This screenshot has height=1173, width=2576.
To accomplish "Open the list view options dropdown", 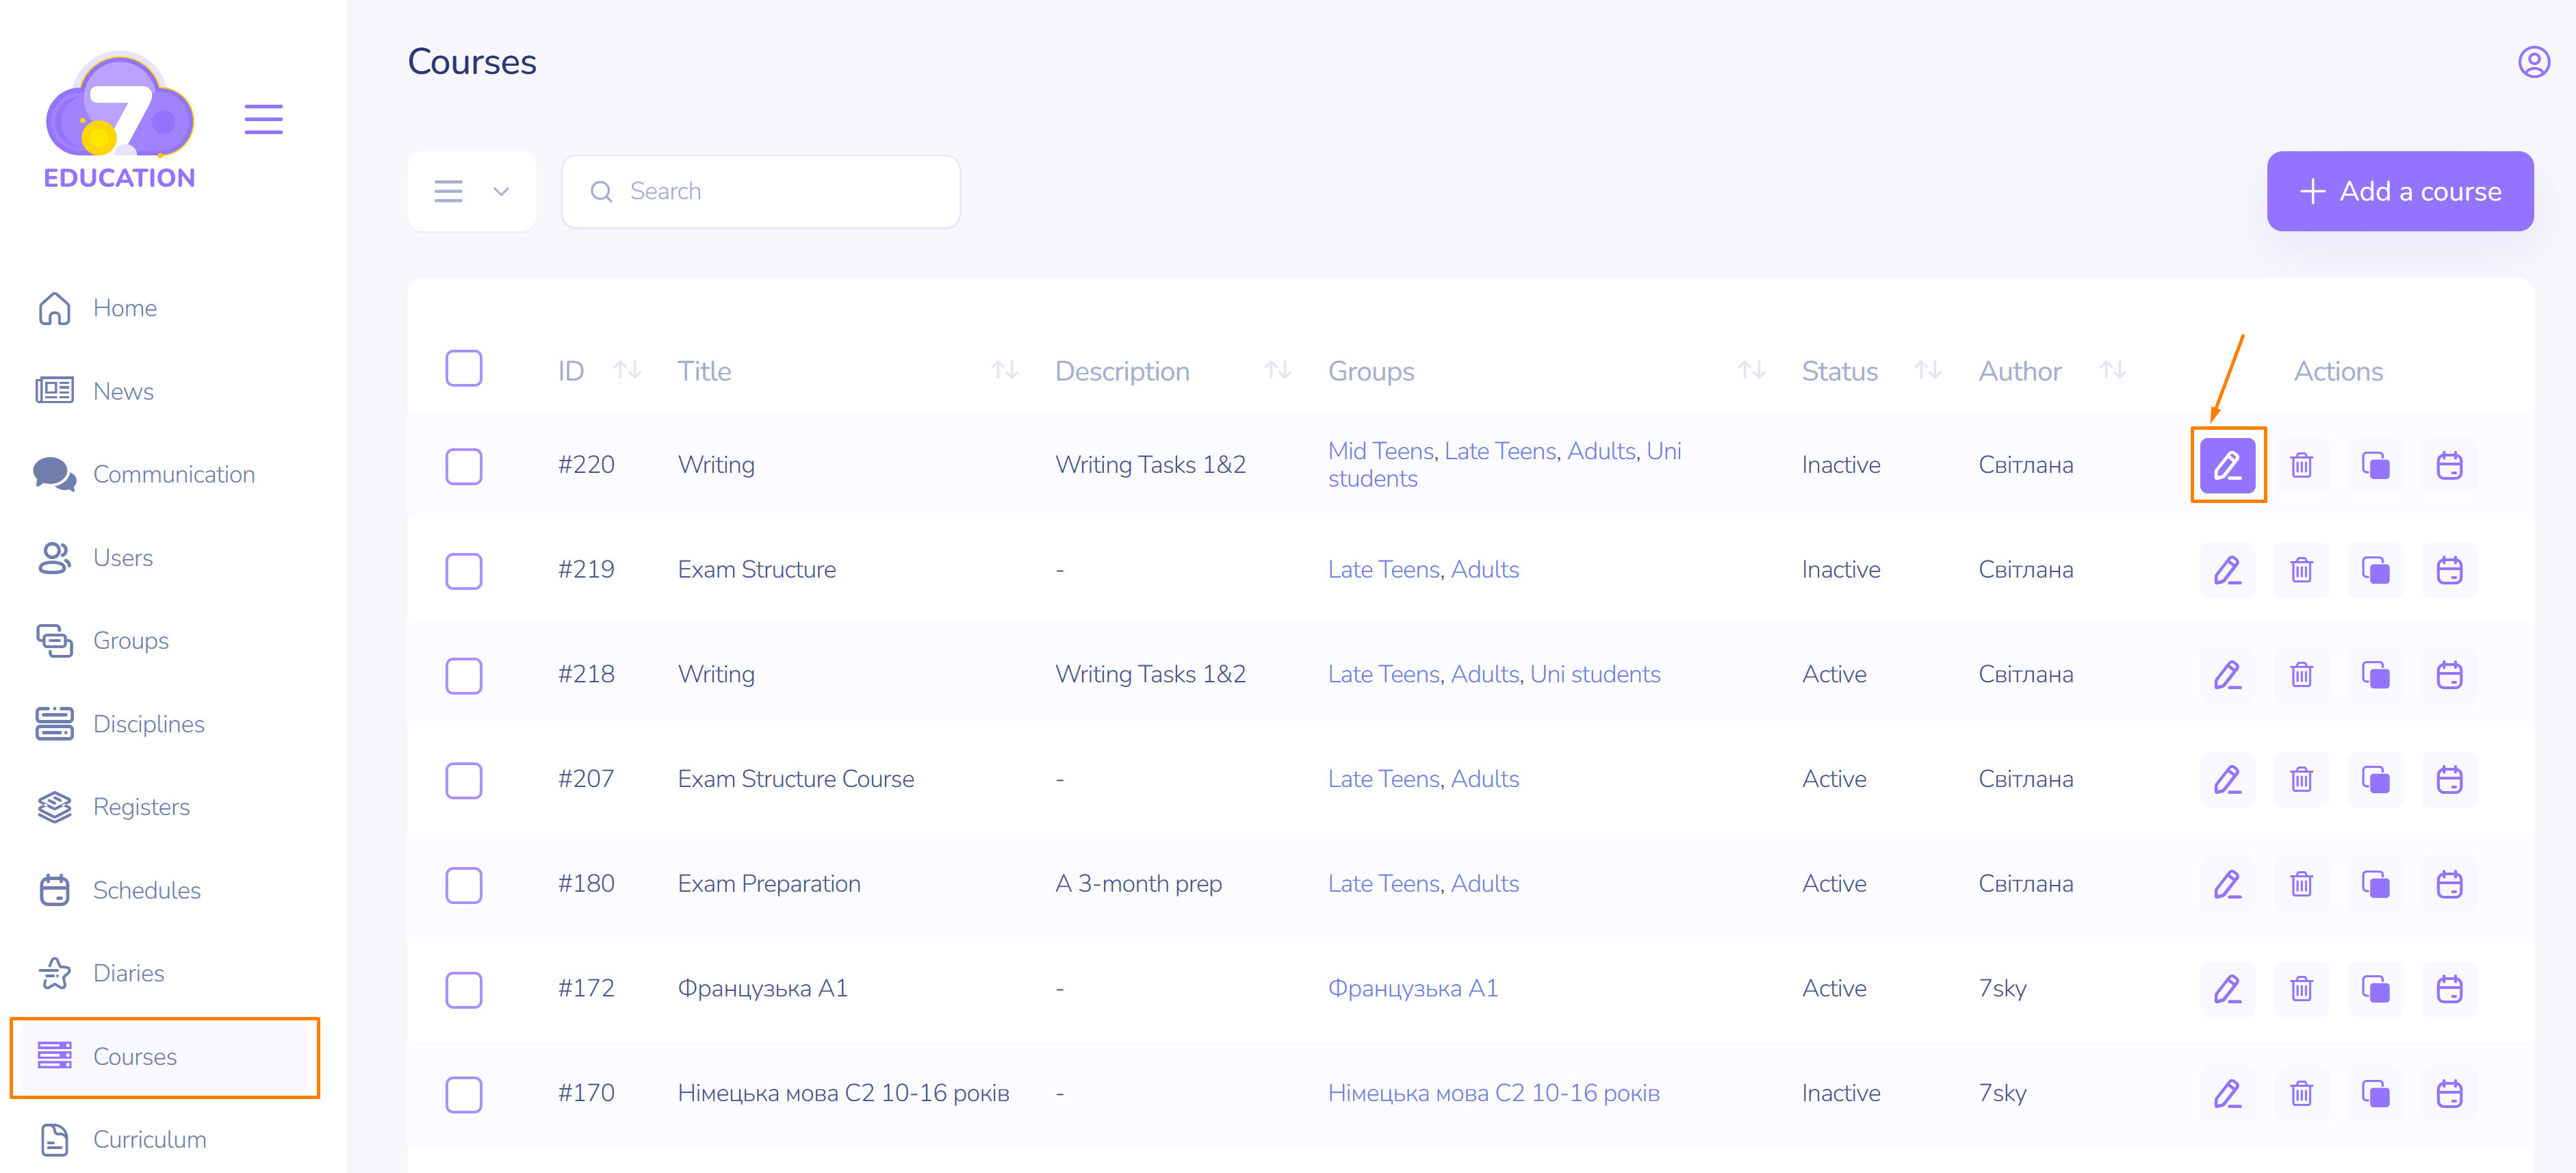I will coord(472,191).
